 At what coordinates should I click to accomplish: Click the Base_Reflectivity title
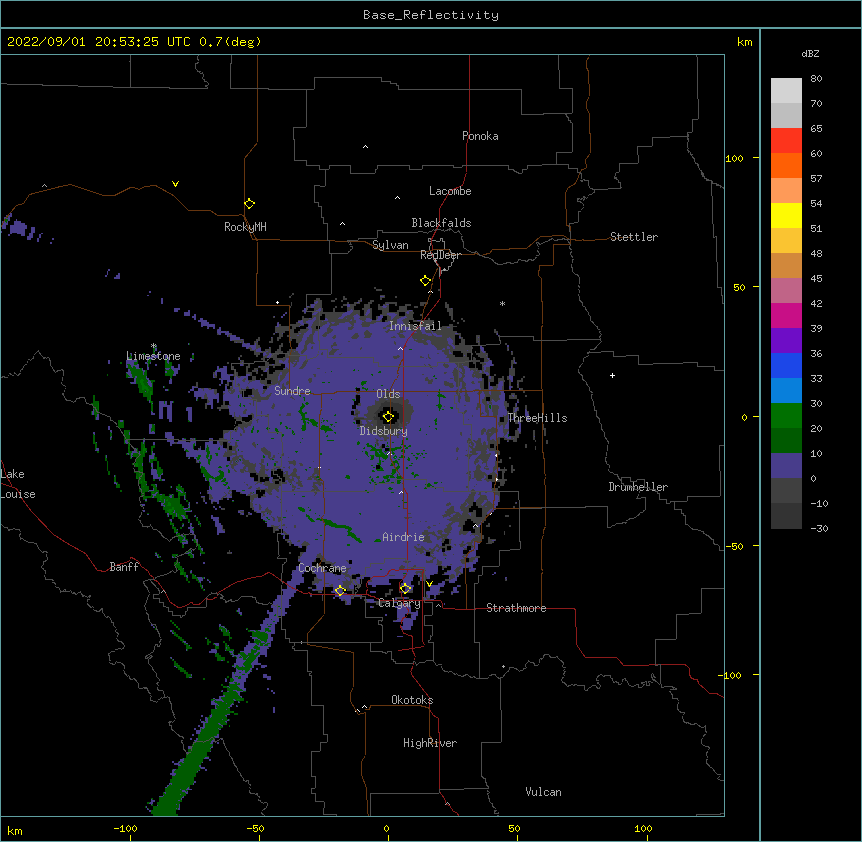[431, 15]
